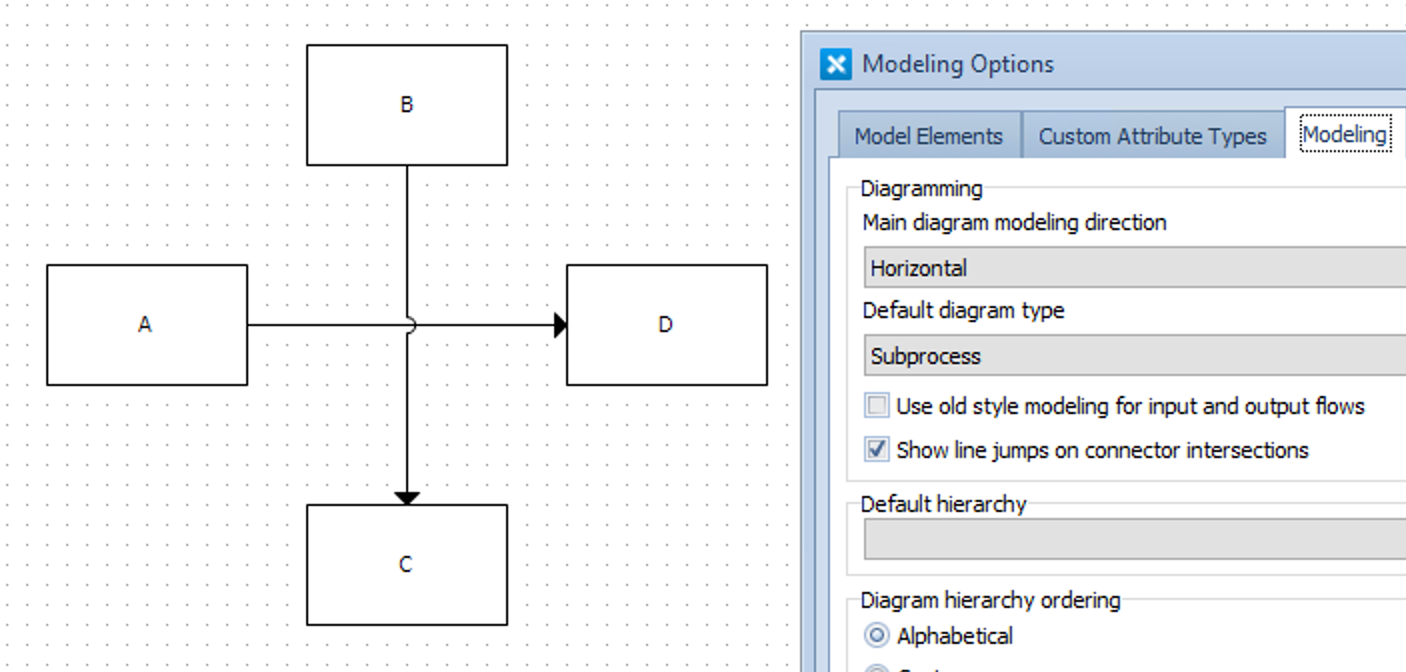Select process box B in the diagram
The height and width of the screenshot is (672, 1406).
pos(407,105)
